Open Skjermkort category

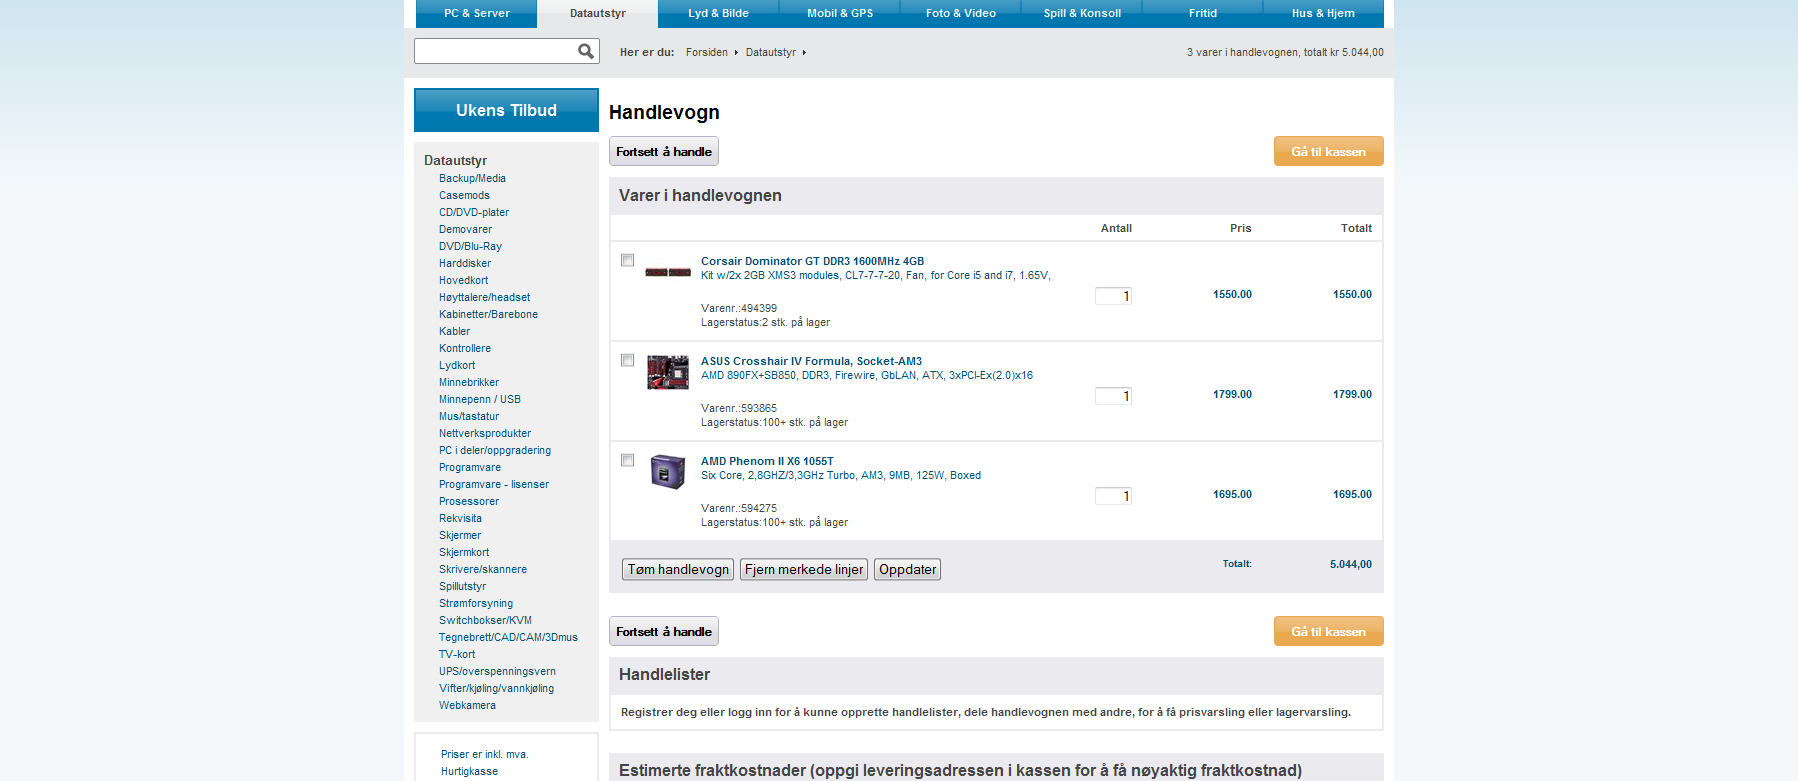coord(464,552)
